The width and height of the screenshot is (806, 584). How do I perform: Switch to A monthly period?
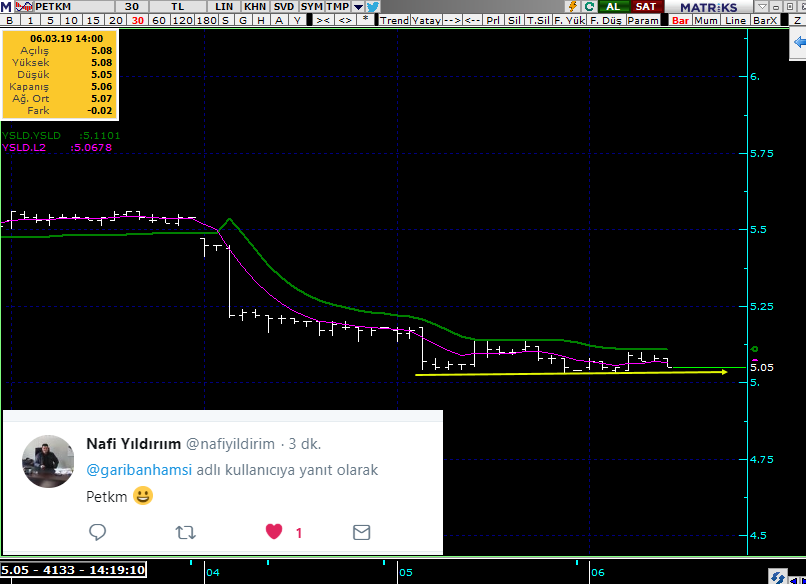[279, 21]
